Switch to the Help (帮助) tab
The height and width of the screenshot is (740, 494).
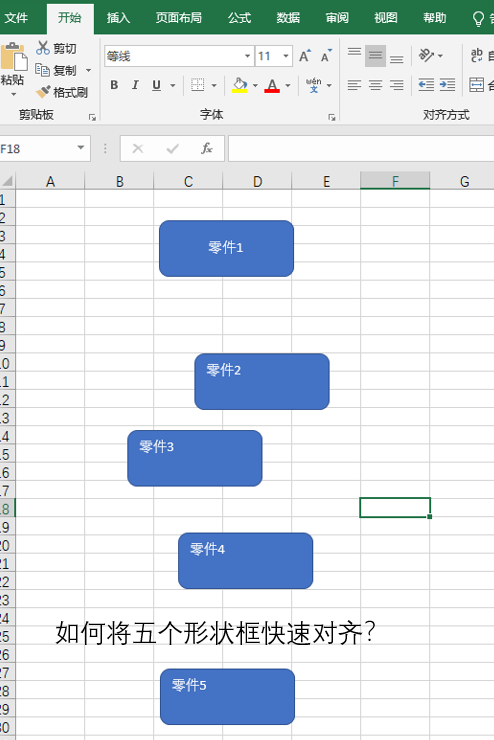point(435,18)
